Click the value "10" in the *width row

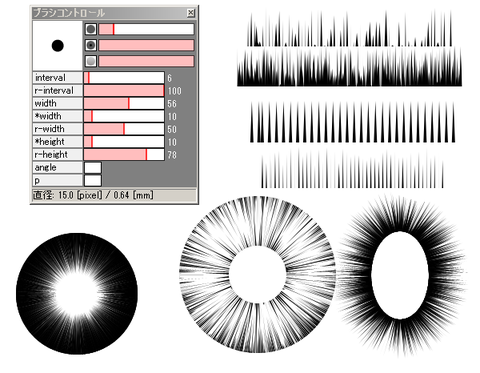pos(172,117)
